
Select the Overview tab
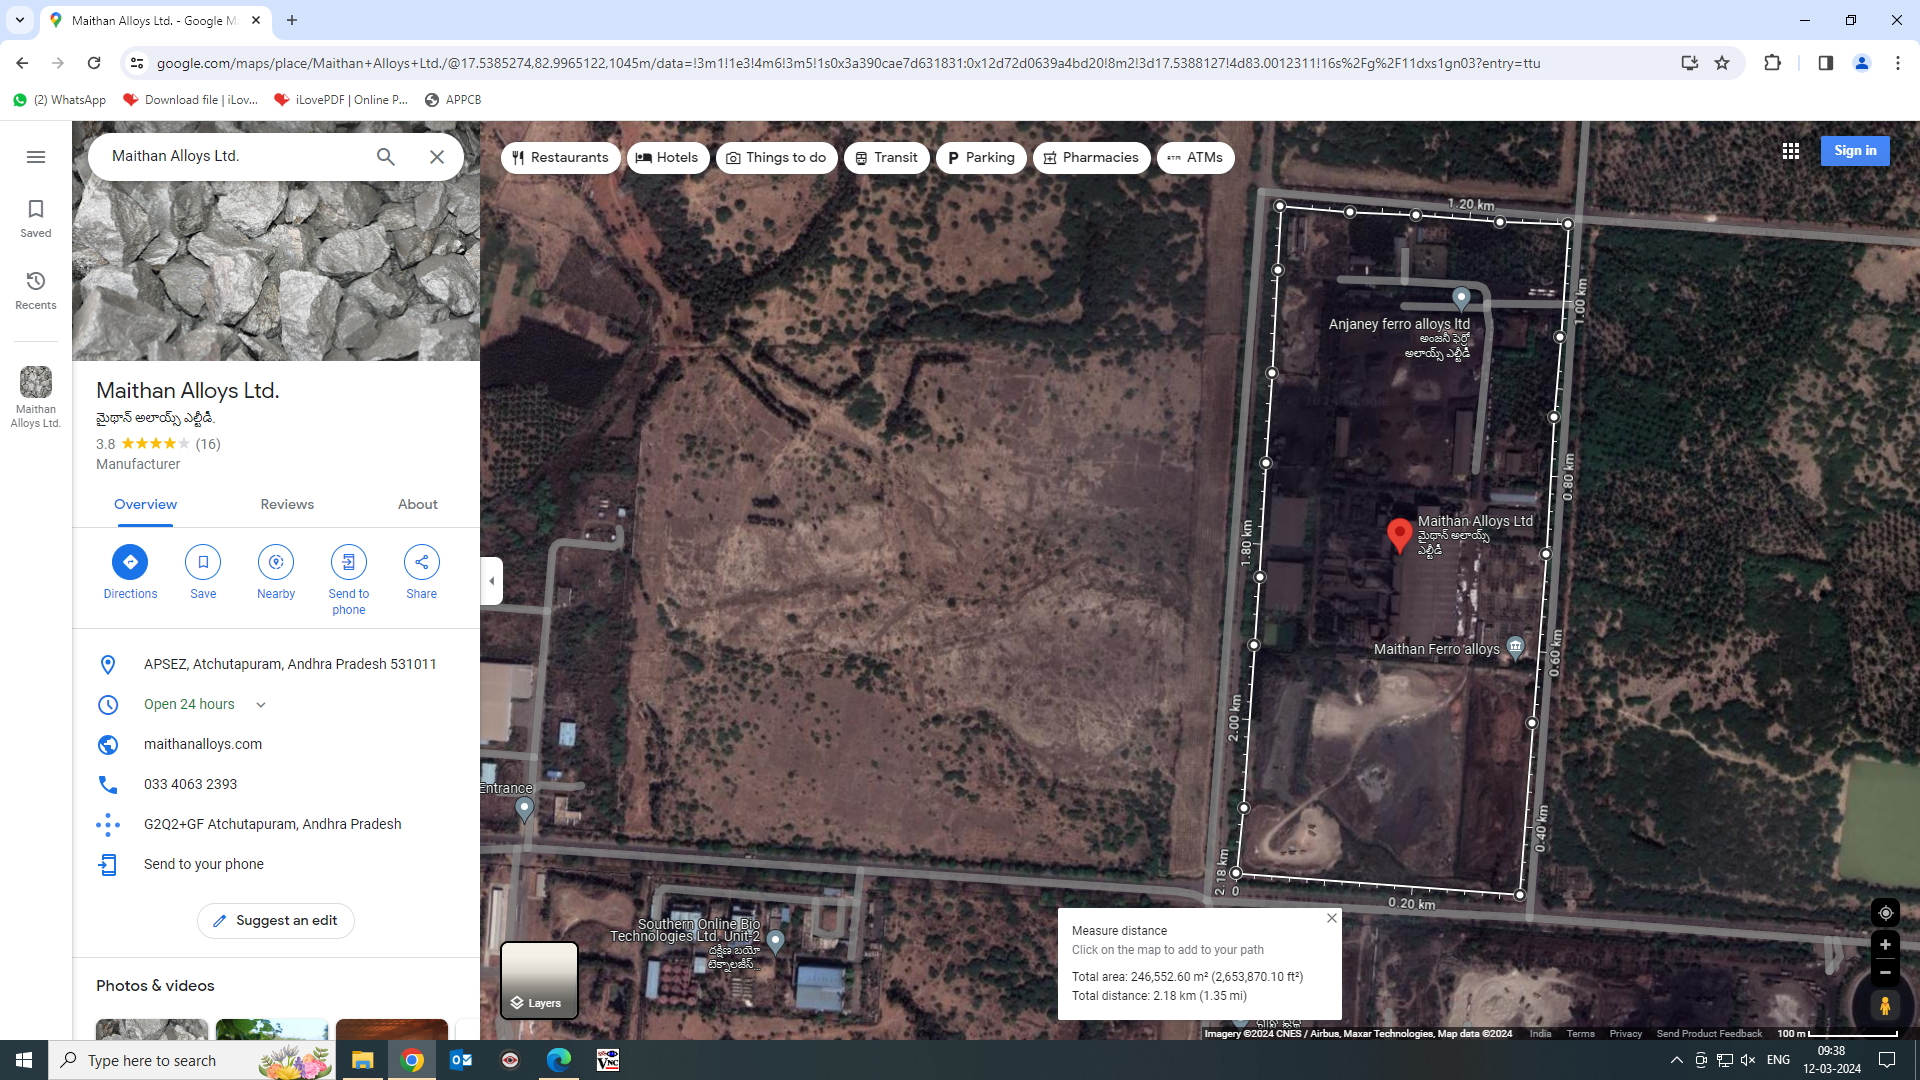coord(145,505)
